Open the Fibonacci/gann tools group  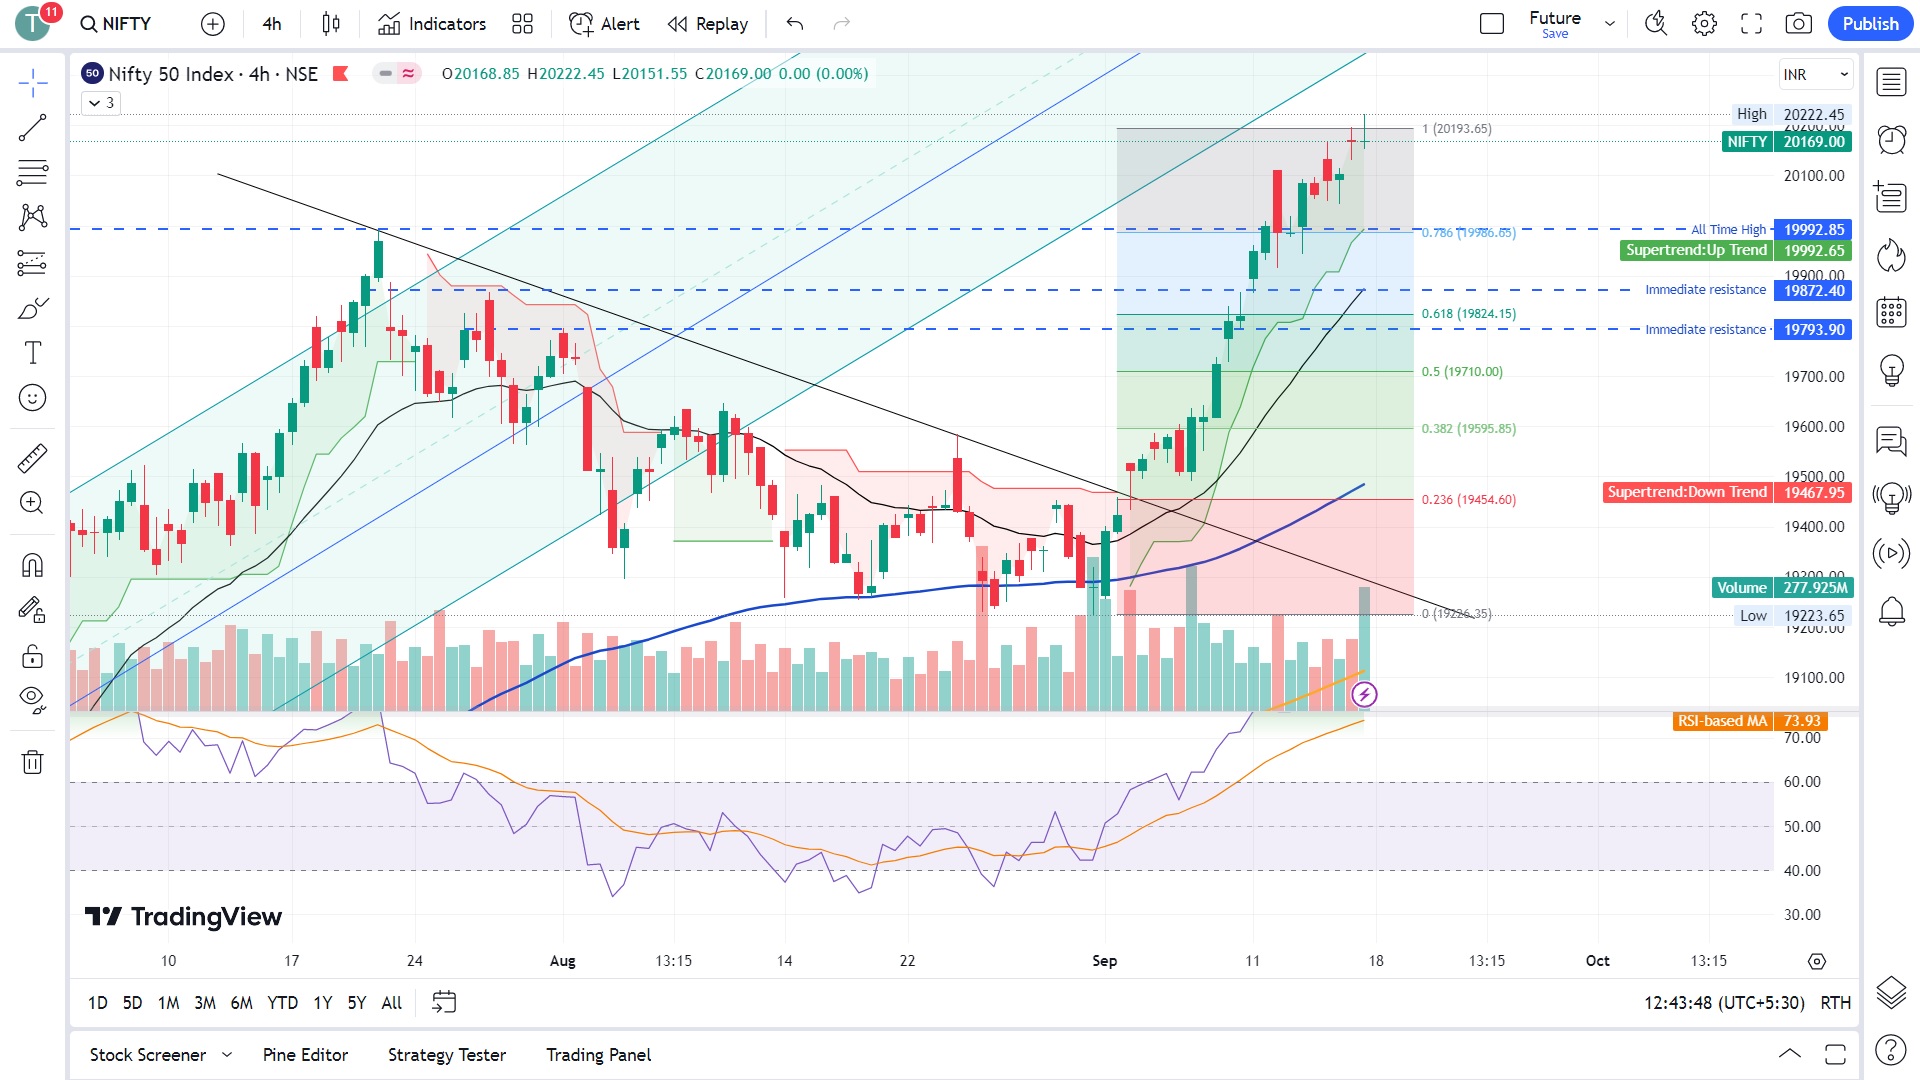click(32, 173)
